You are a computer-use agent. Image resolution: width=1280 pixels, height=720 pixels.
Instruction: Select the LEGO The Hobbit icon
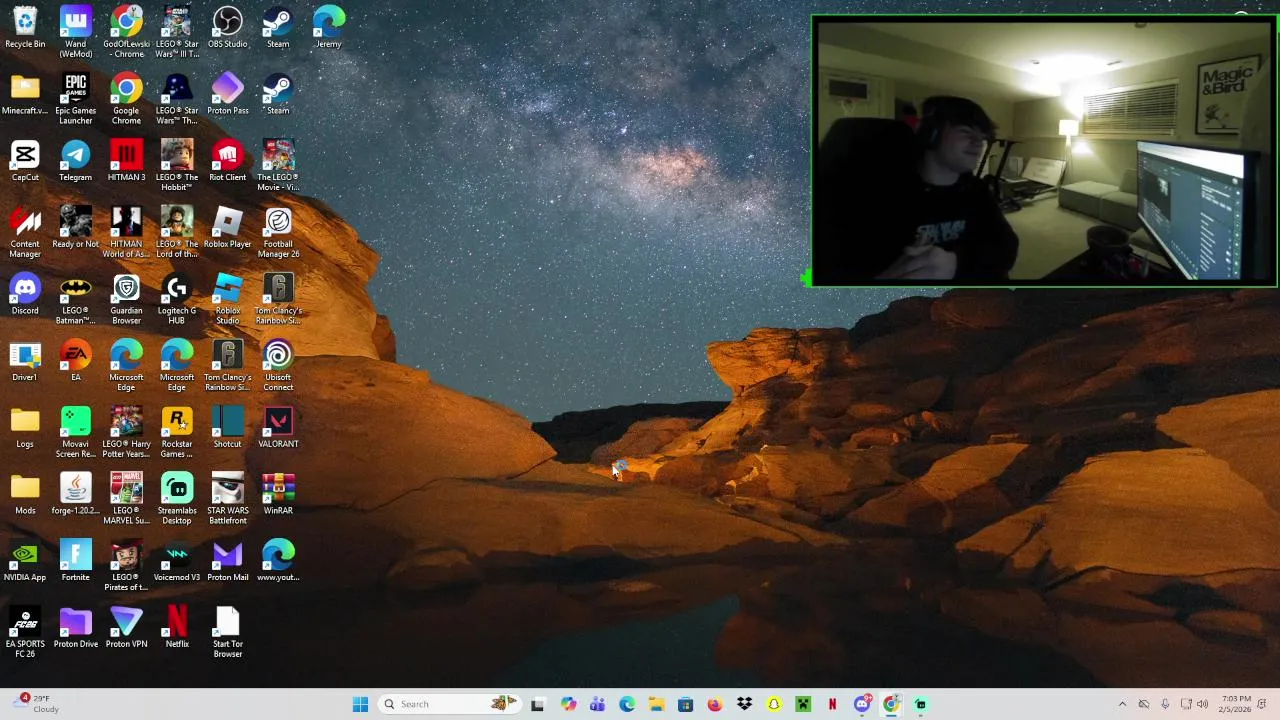[x=177, y=166]
